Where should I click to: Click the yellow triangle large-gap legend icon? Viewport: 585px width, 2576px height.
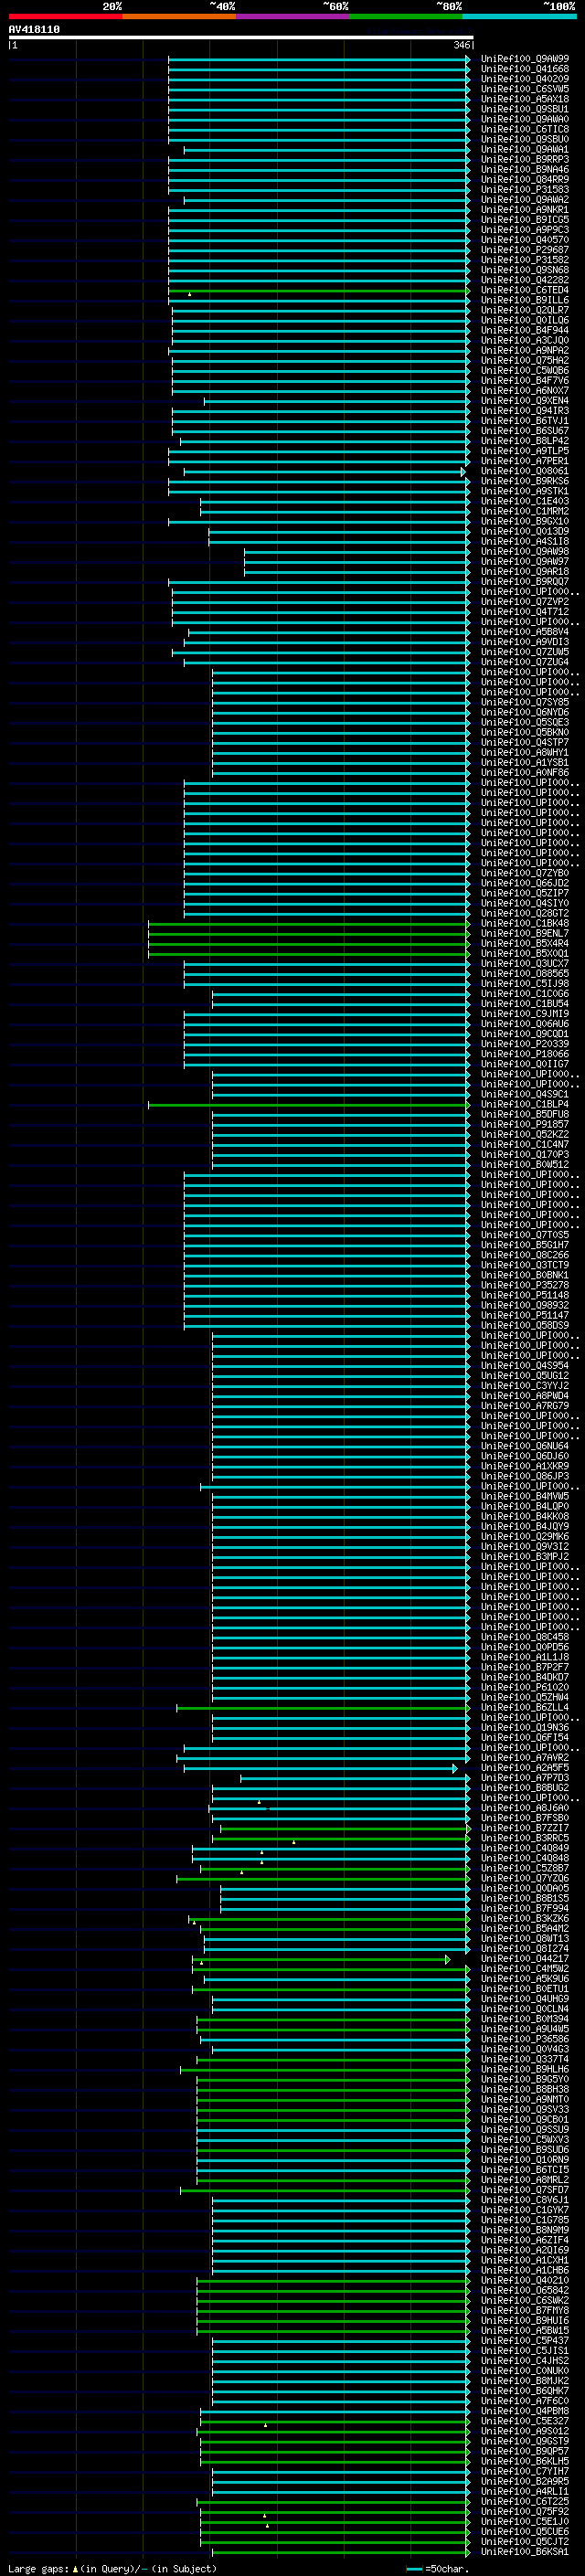(x=75, y=2569)
